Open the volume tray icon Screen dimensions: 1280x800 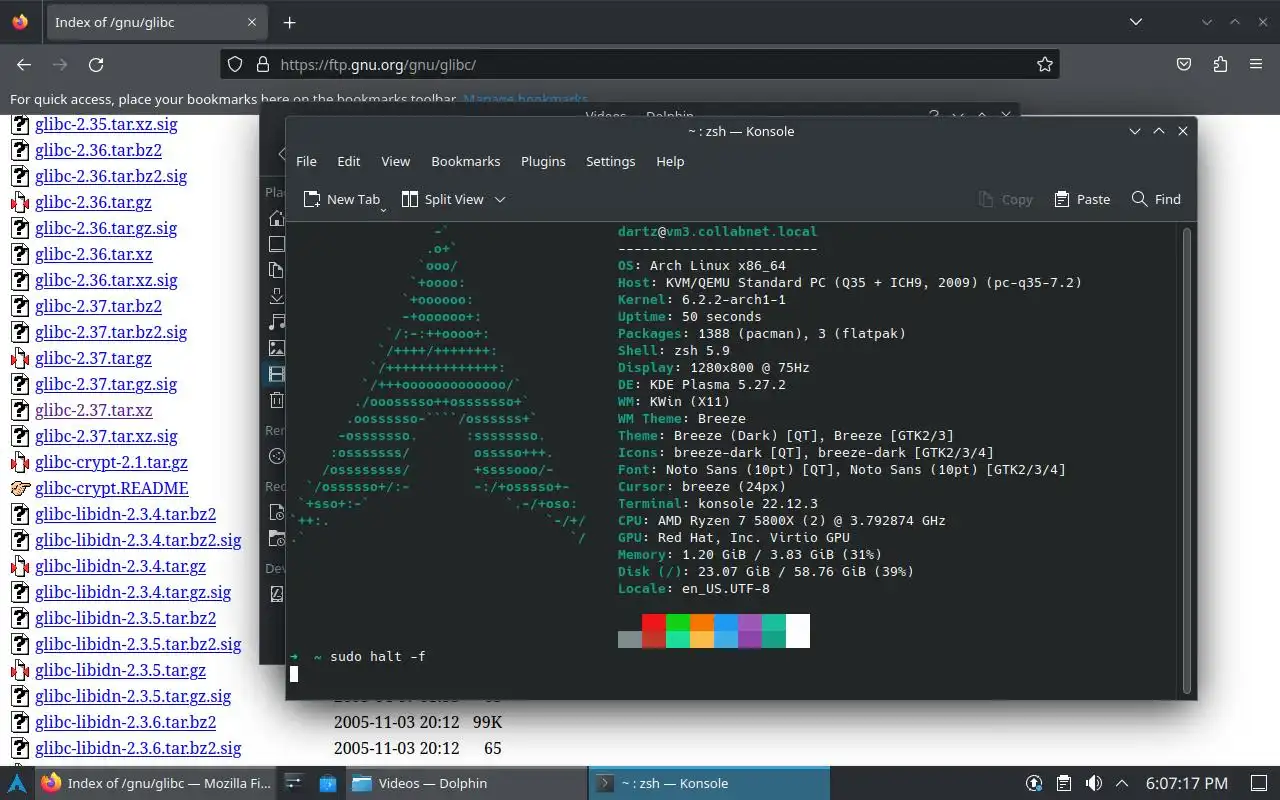pos(1094,783)
